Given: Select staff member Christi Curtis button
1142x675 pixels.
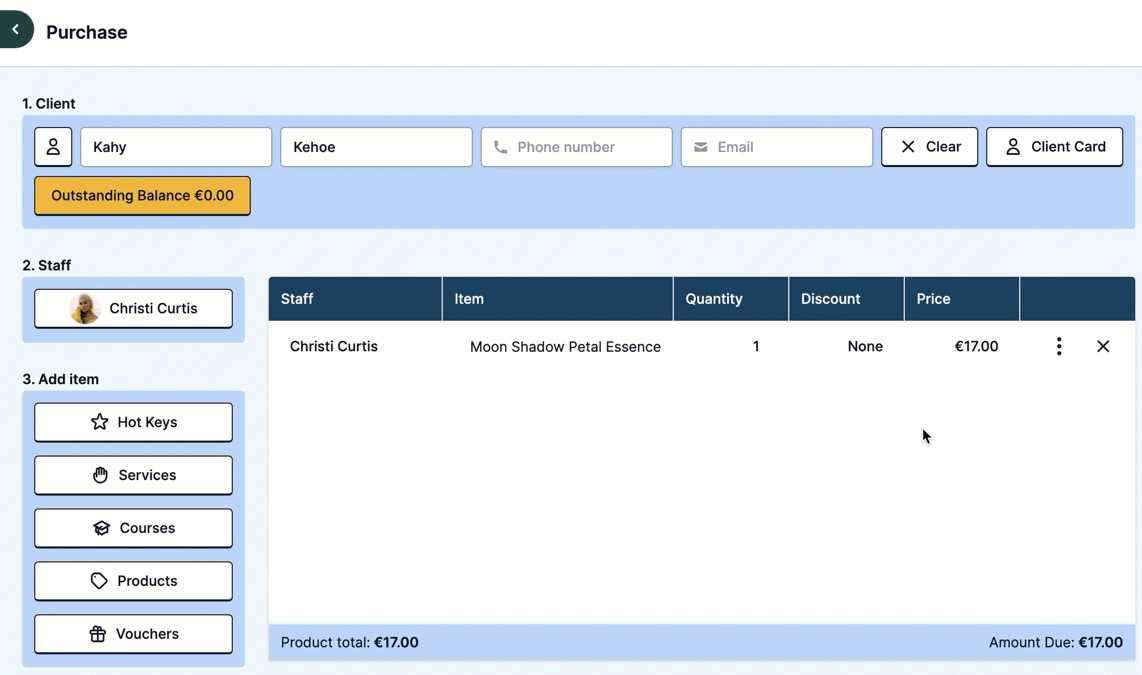Looking at the screenshot, I should tap(133, 309).
